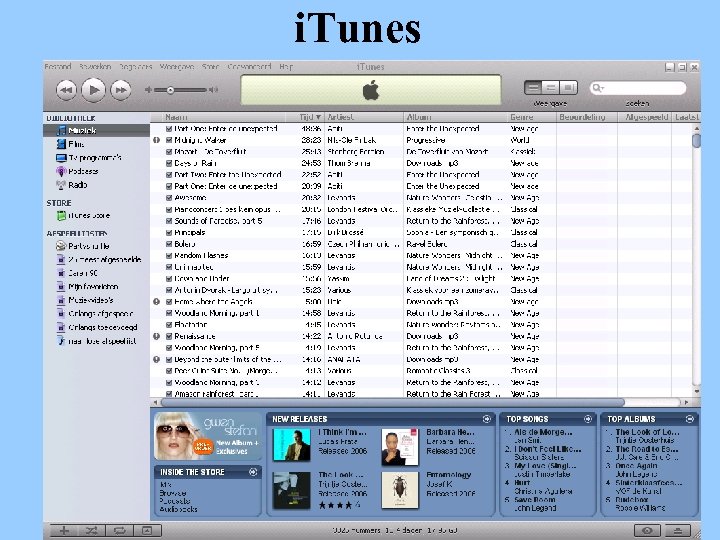This screenshot has height=540, width=720.
Task: Select Cover Flow view (right Weergave button)
Action: coord(568,87)
